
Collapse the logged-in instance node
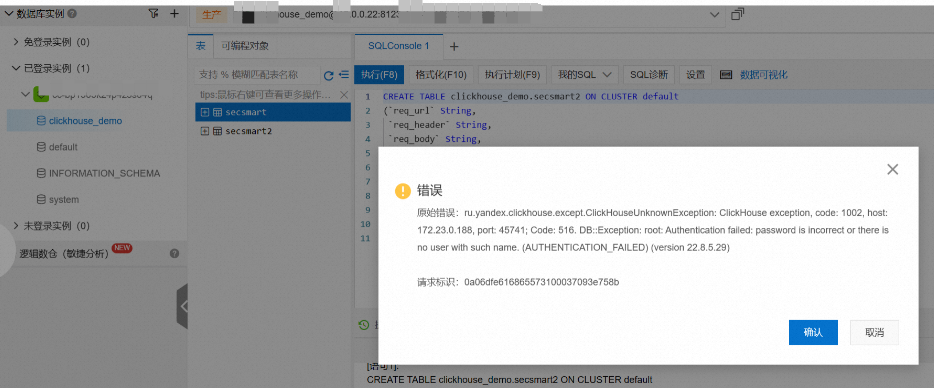coord(24,94)
